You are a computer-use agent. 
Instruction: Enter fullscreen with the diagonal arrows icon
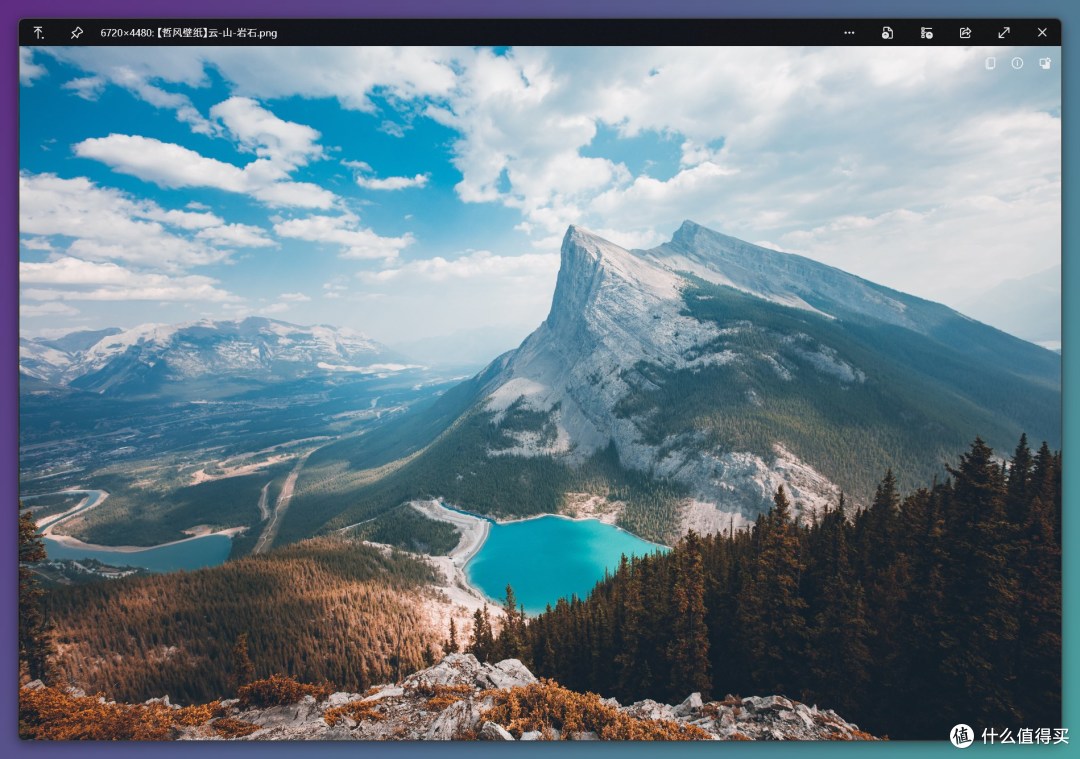click(1004, 32)
